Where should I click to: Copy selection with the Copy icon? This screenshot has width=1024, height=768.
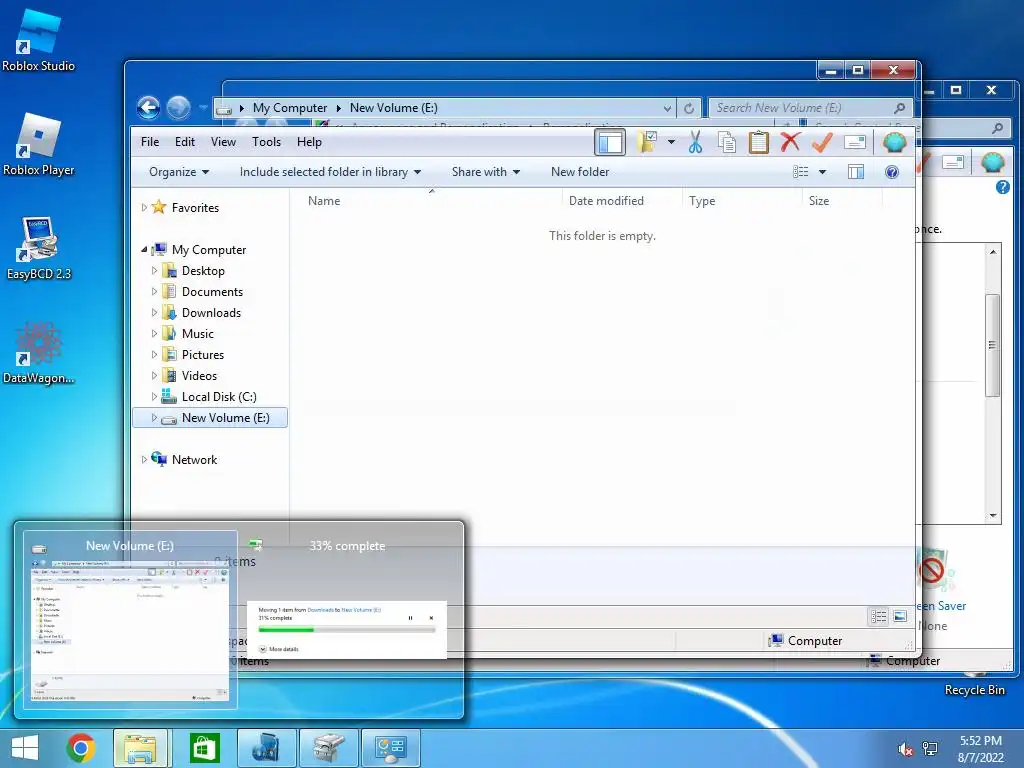click(x=726, y=142)
